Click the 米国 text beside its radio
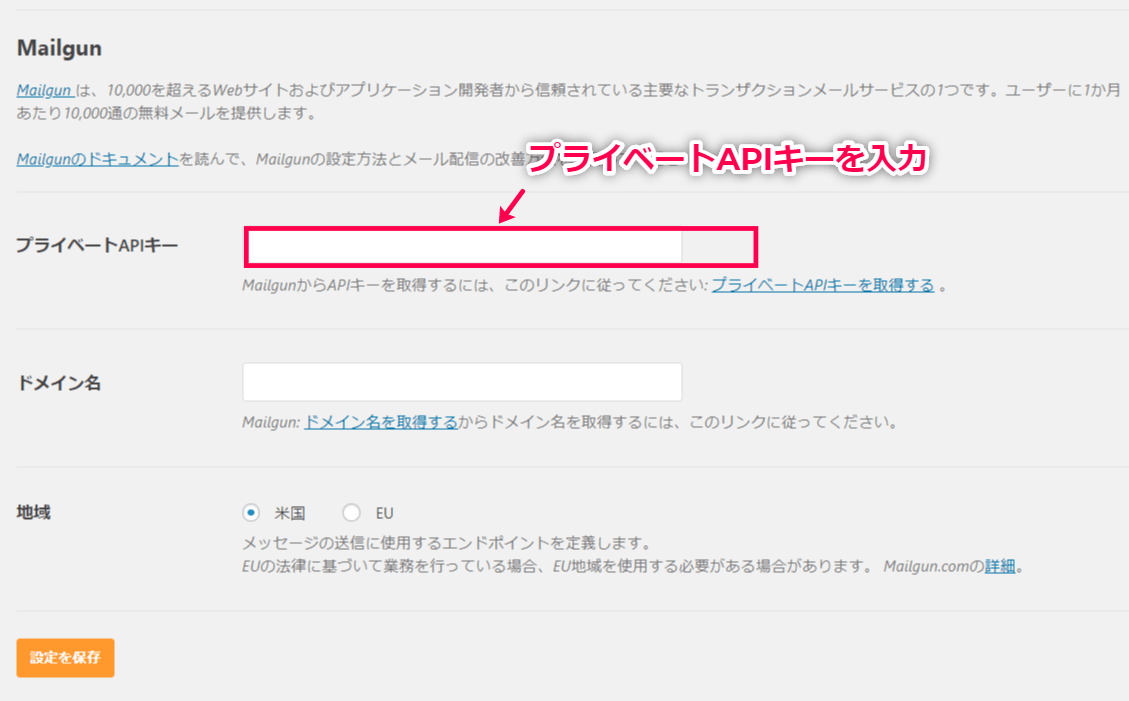This screenshot has height=701, width=1129. tap(290, 513)
